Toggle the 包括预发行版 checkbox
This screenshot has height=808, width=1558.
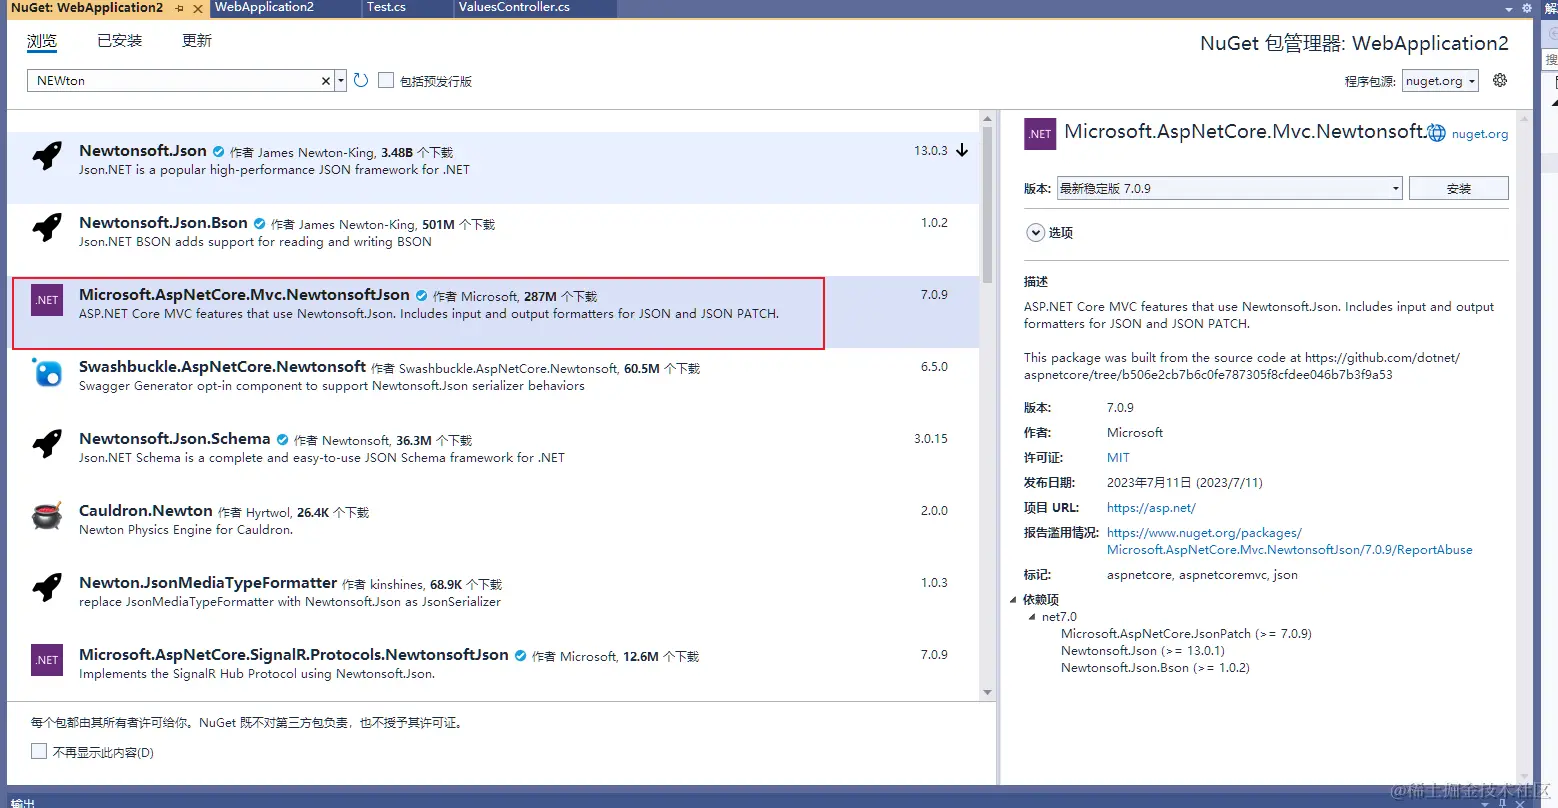click(x=386, y=81)
